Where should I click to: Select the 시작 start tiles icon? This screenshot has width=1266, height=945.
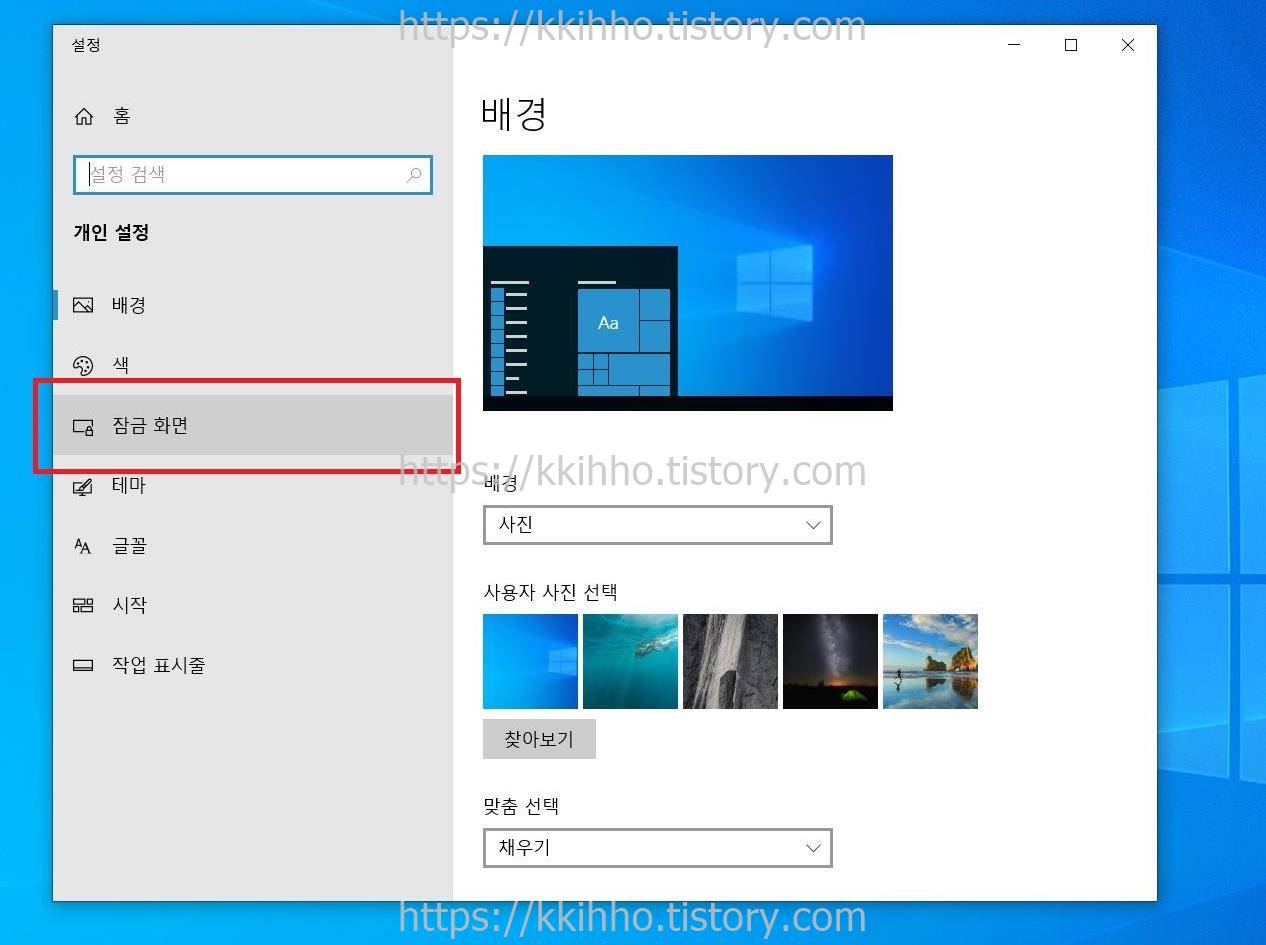pos(83,605)
